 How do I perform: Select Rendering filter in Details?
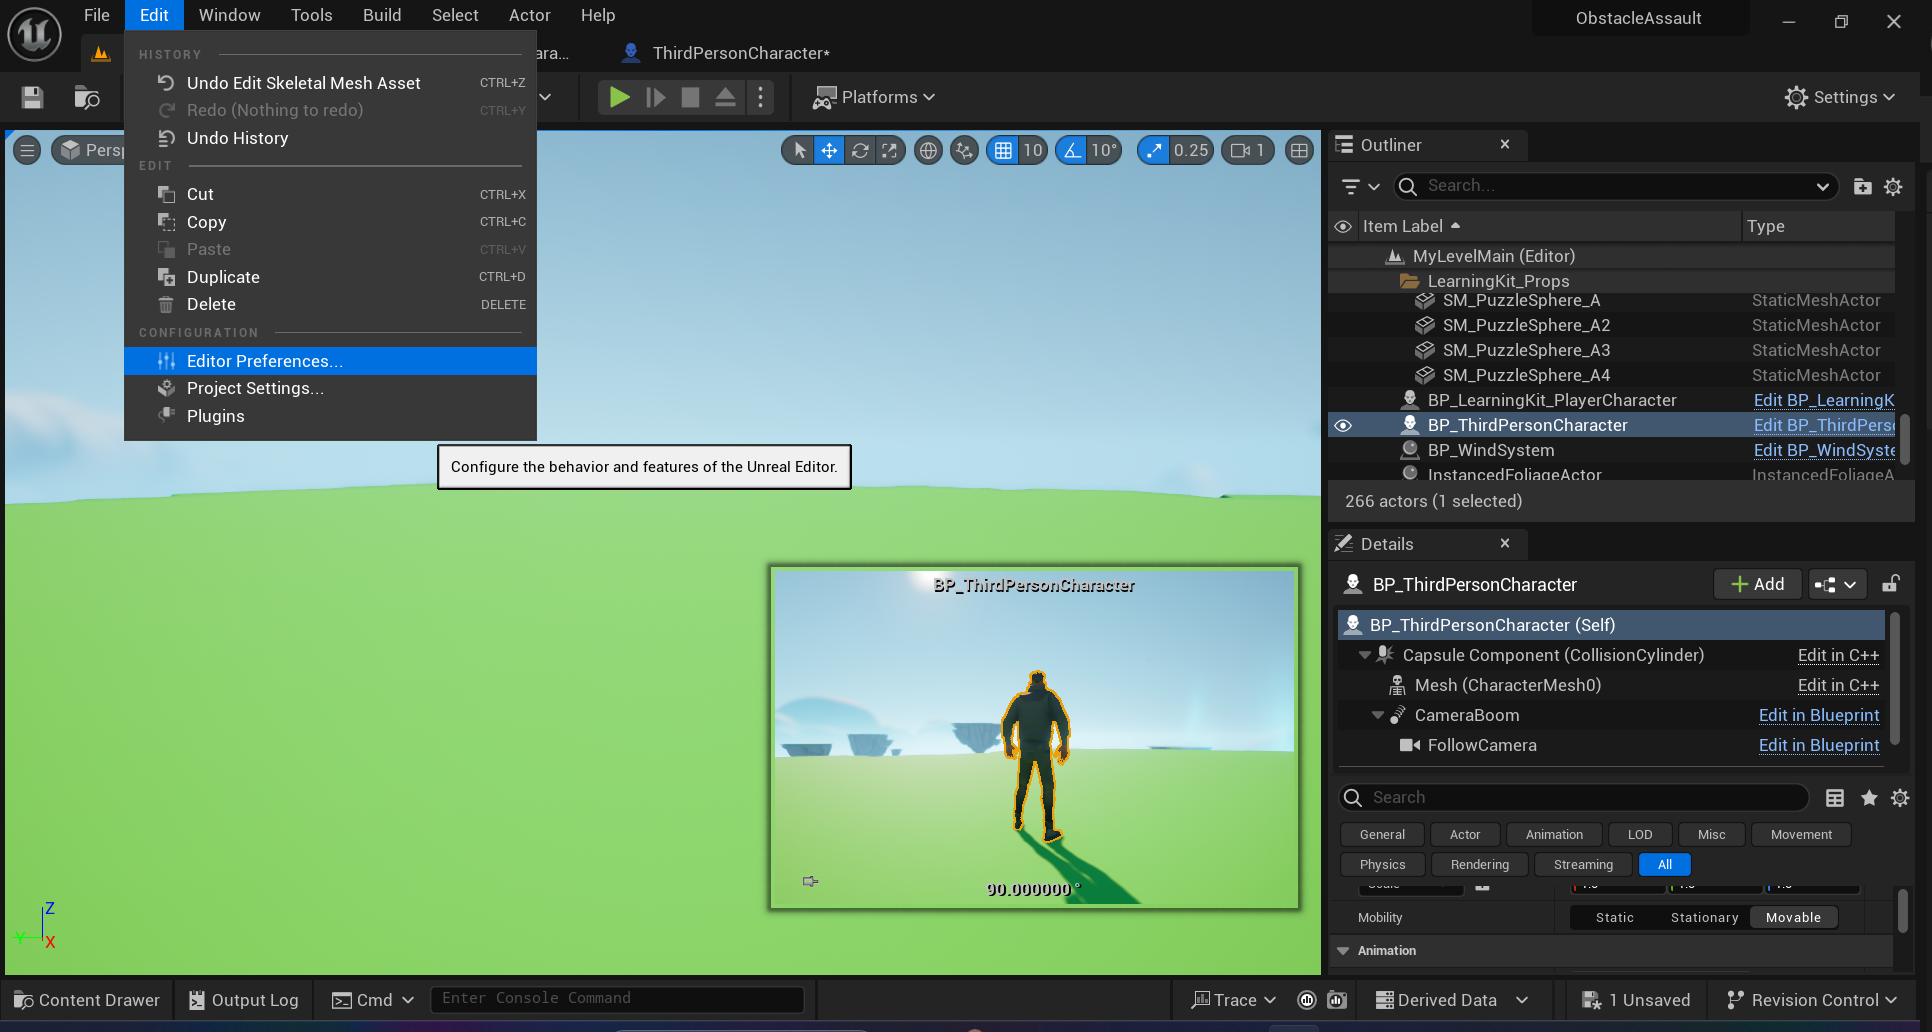[1480, 864]
